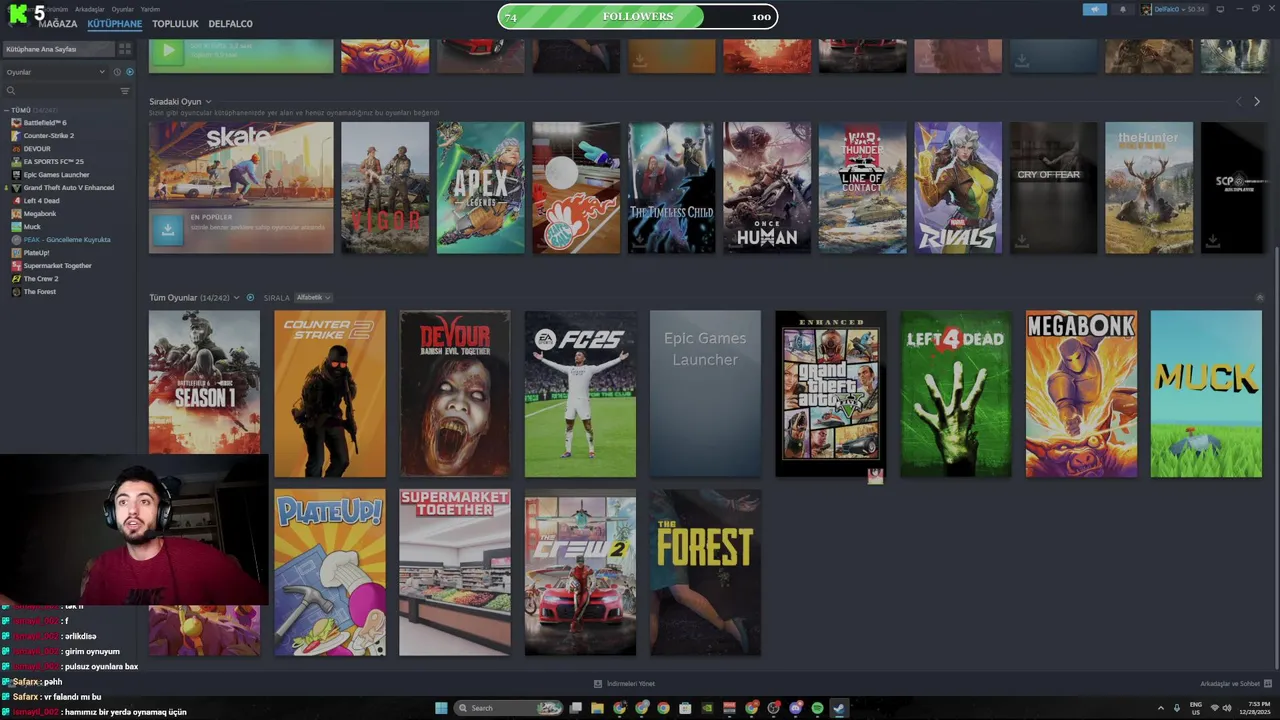Select PEAK update queued entry in sidebar

click(x=69, y=240)
